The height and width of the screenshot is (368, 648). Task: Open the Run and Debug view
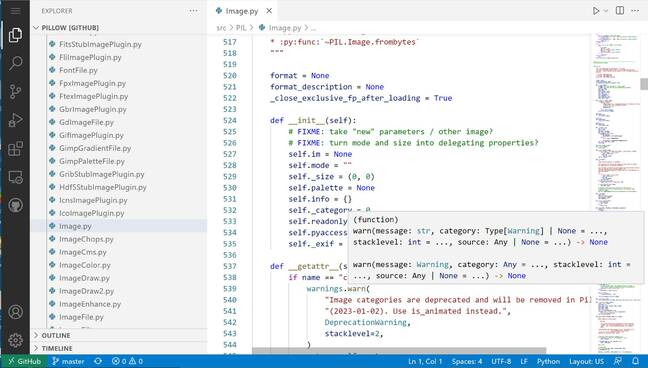click(15, 120)
